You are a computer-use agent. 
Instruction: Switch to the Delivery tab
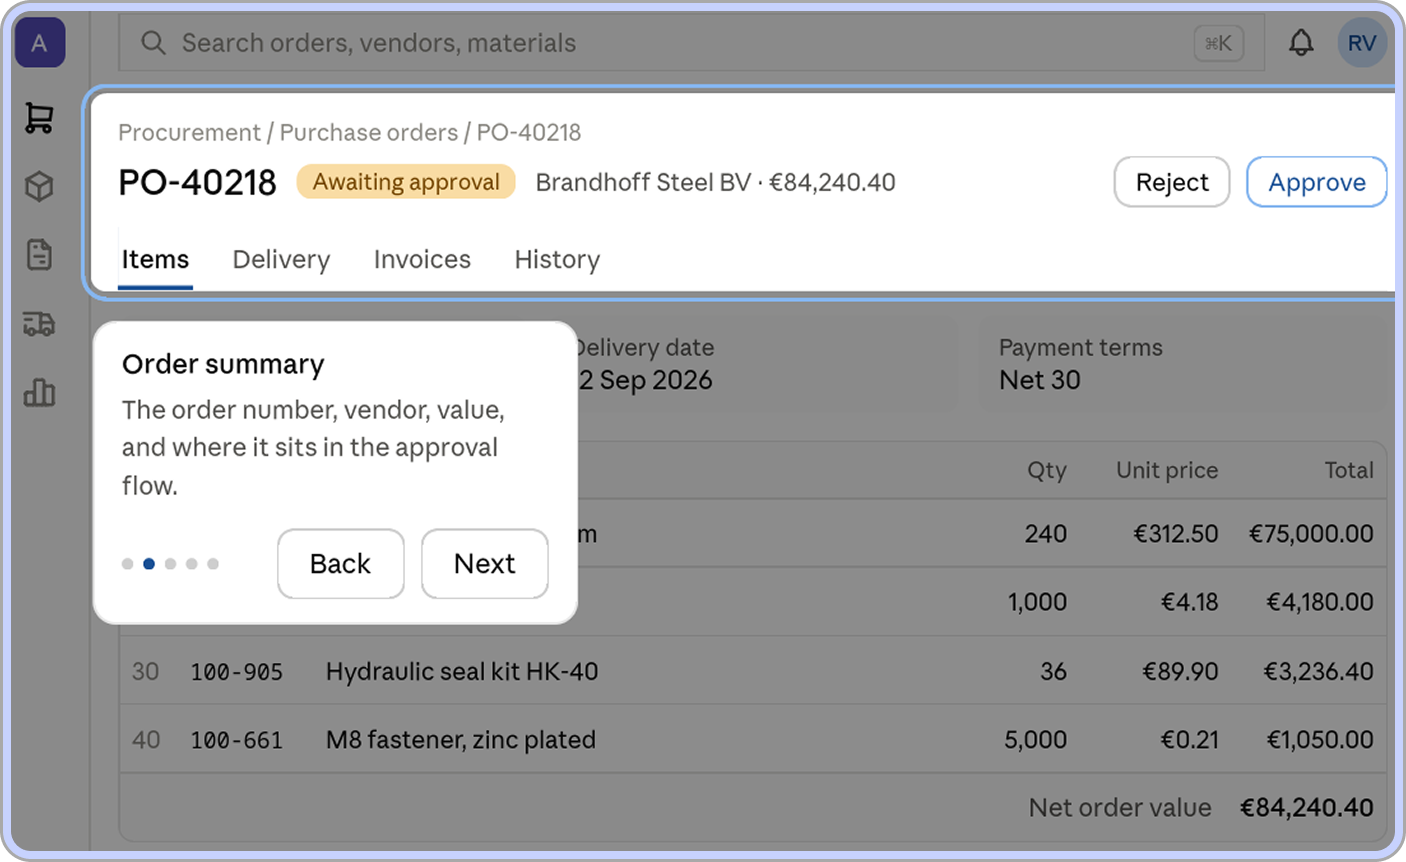(281, 260)
